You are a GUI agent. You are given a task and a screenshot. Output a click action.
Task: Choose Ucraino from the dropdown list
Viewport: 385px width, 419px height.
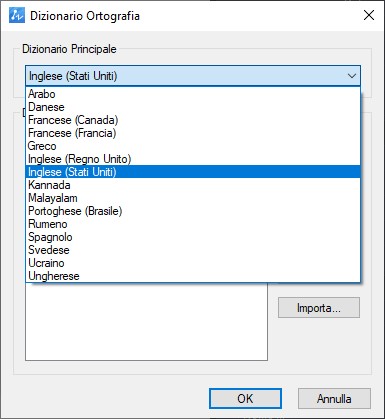click(x=193, y=263)
